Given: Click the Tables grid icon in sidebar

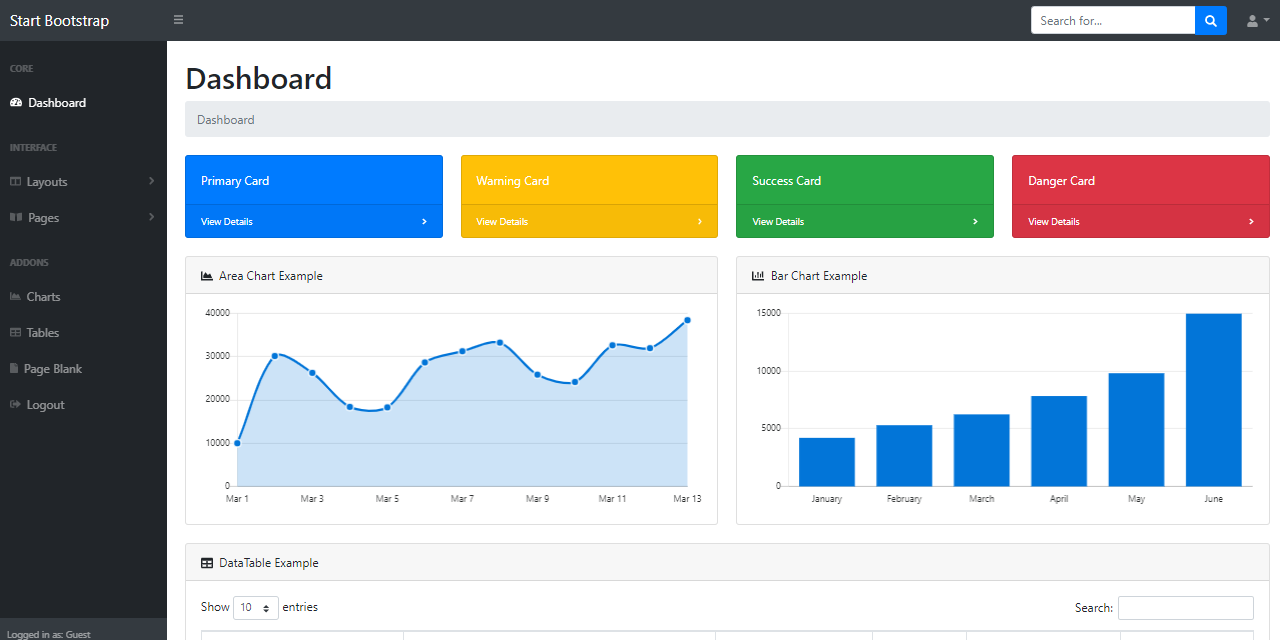Looking at the screenshot, I should click(15, 333).
